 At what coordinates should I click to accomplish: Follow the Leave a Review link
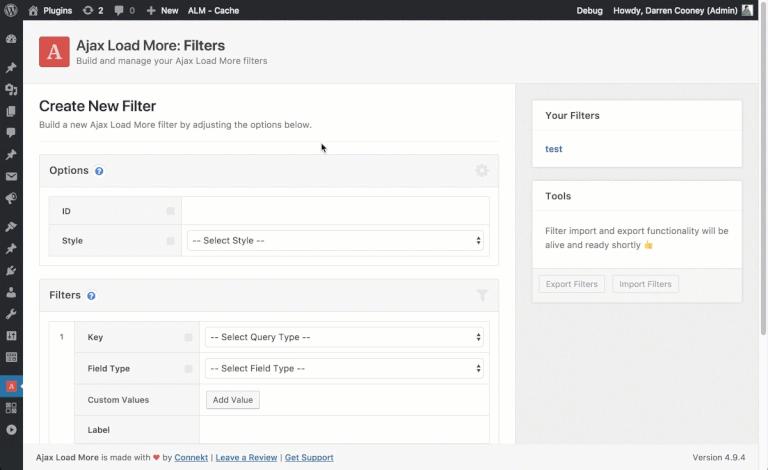pyautogui.click(x=246, y=457)
